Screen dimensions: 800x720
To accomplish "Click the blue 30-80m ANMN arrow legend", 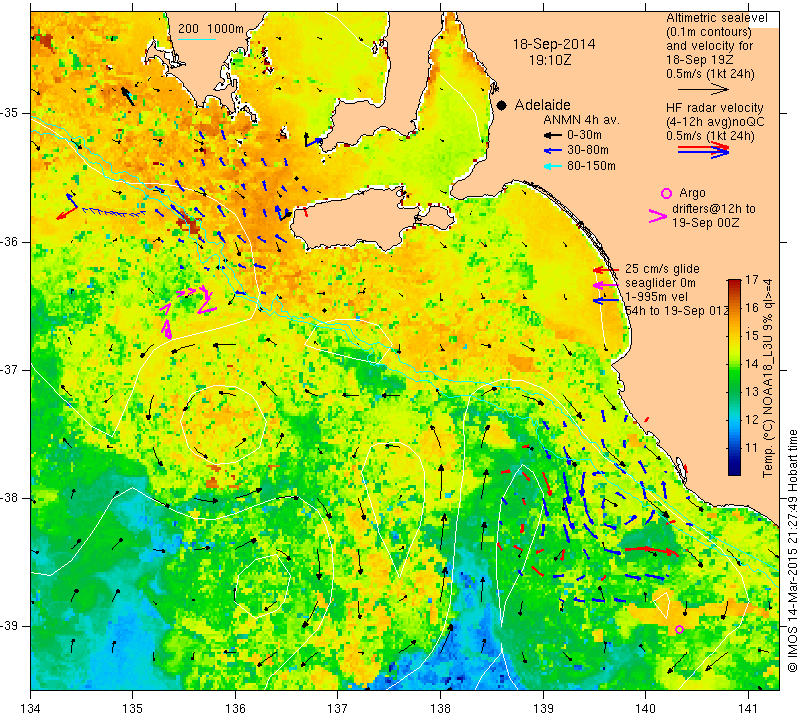I will pos(552,151).
